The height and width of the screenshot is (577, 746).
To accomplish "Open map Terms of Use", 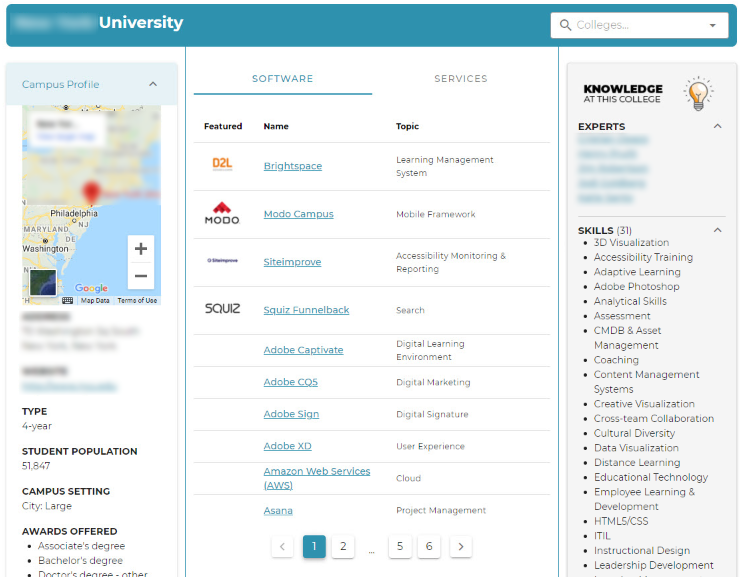I will 137,301.
